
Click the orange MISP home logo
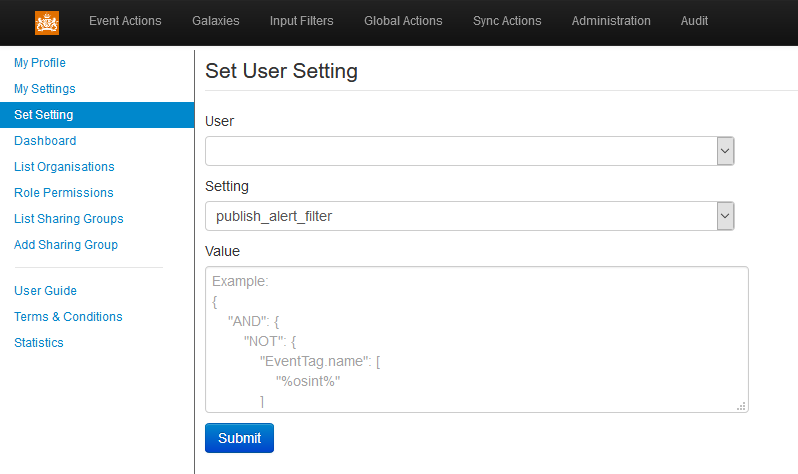pyautogui.click(x=47, y=23)
